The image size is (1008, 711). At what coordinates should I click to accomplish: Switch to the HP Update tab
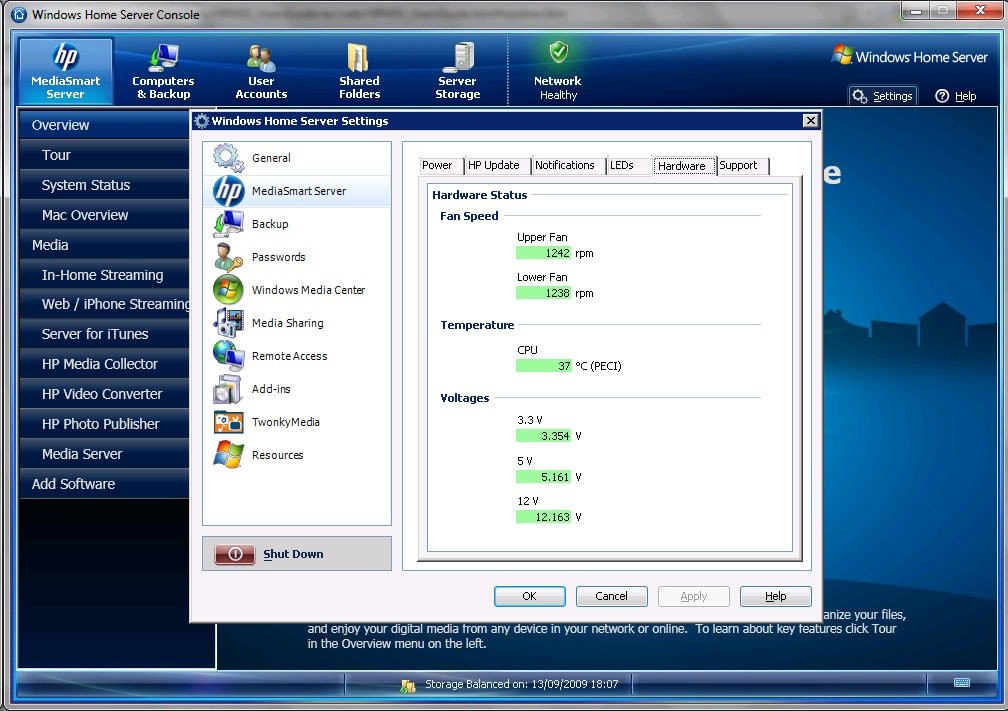tap(496, 165)
